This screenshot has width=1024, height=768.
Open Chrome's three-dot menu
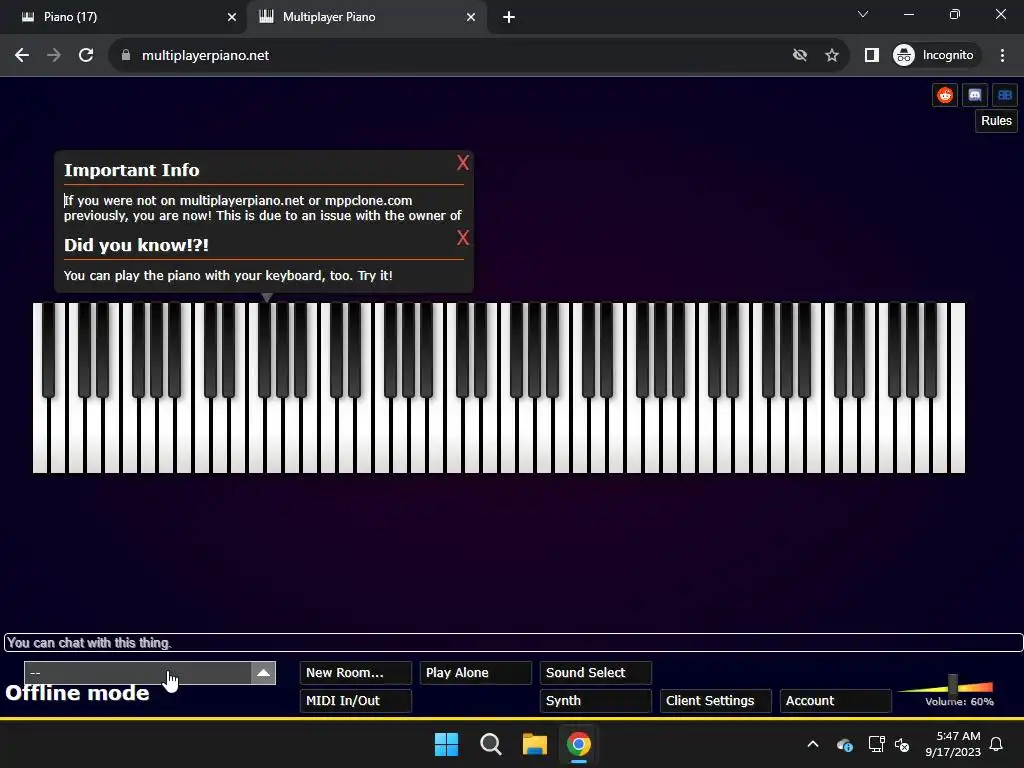(x=1002, y=56)
